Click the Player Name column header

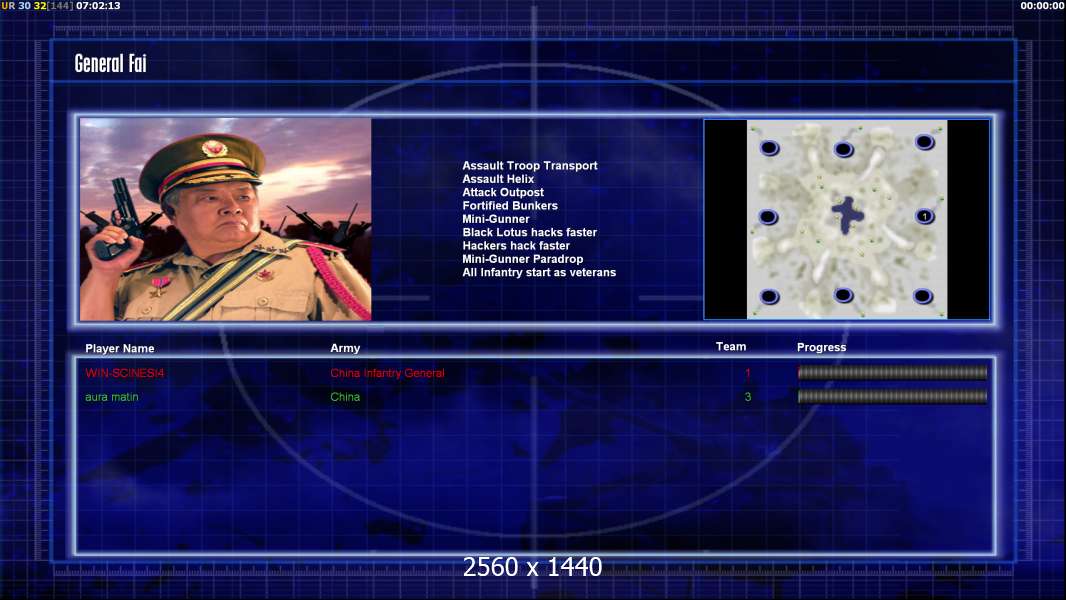click(x=120, y=349)
